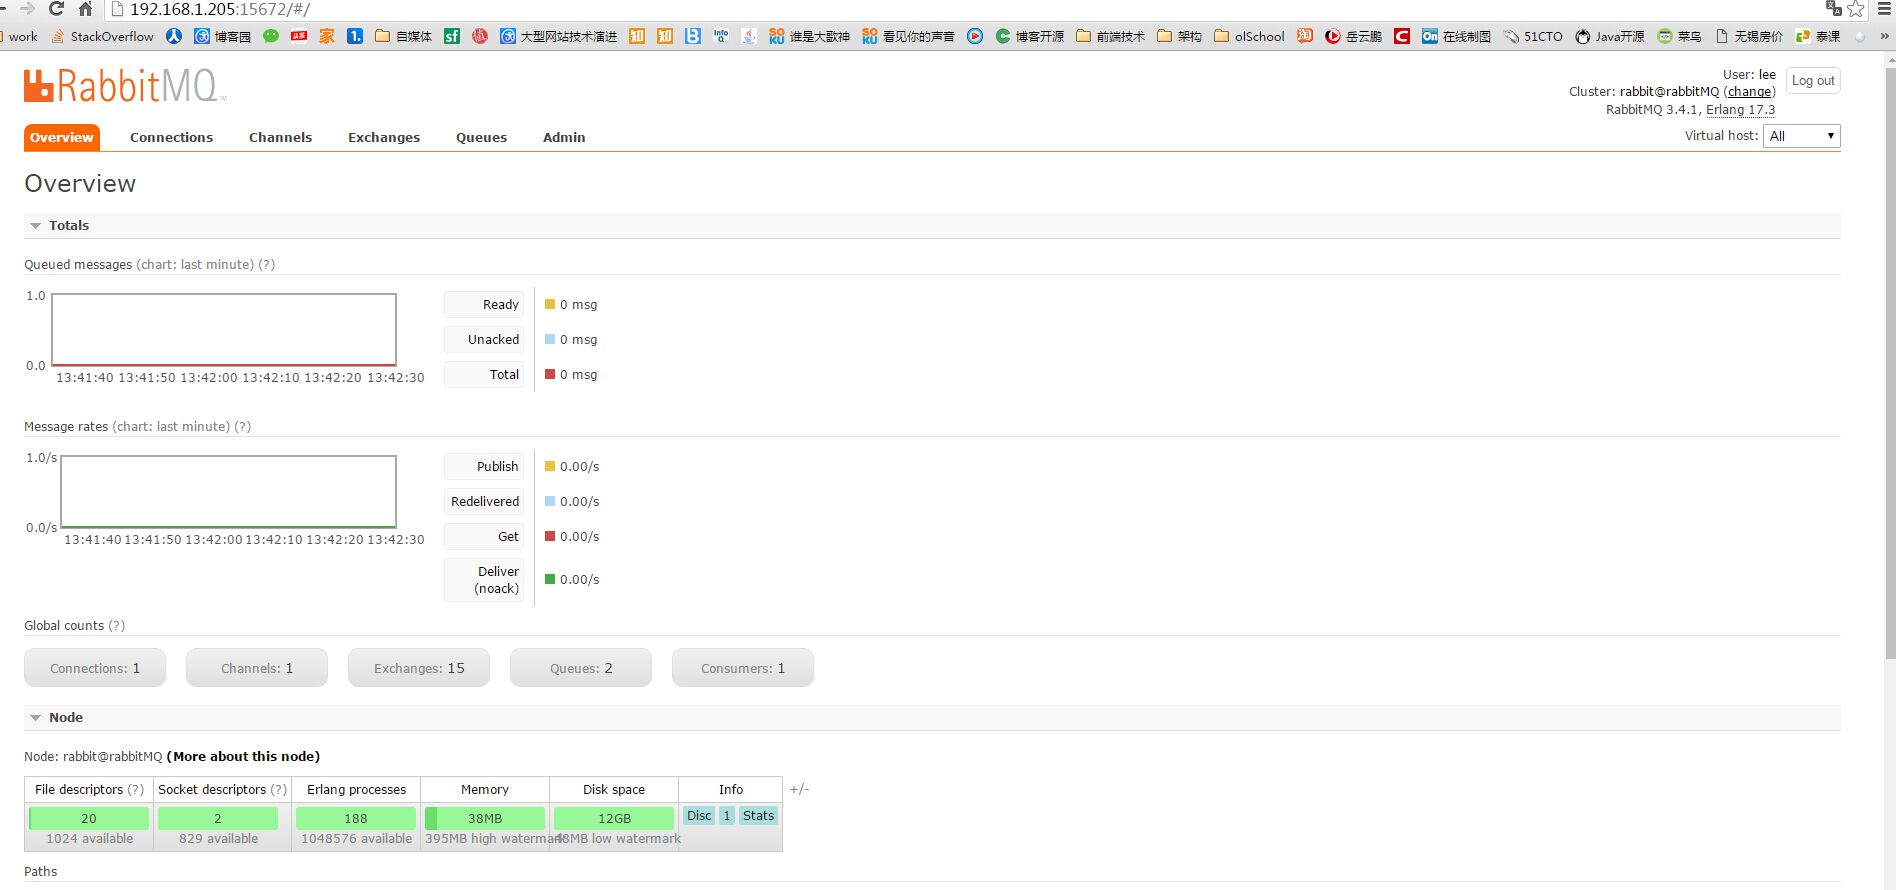Open help for Global counts
Image resolution: width=1896 pixels, height=890 pixels.
(116, 625)
